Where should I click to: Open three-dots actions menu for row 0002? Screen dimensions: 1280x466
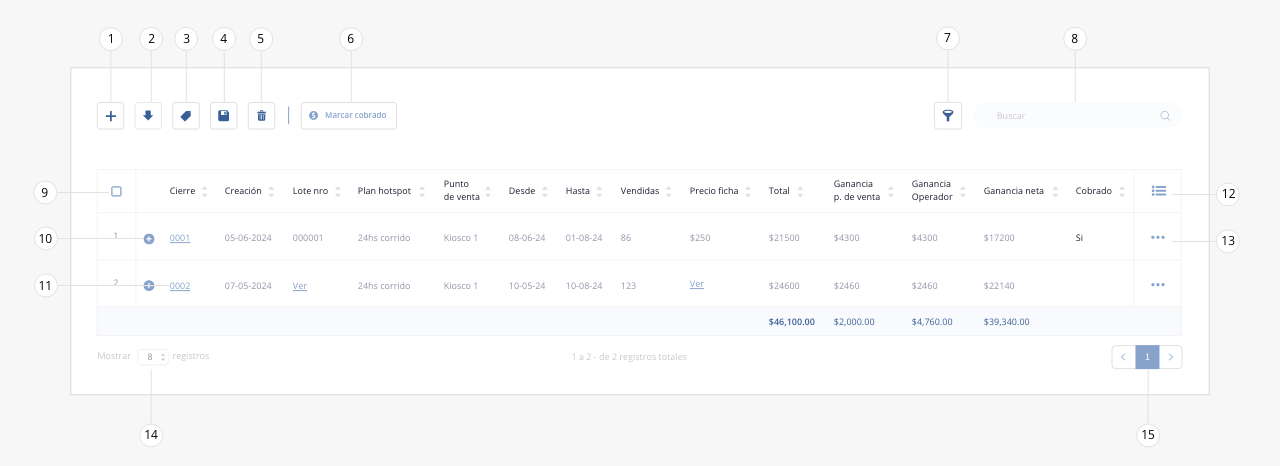(1158, 285)
